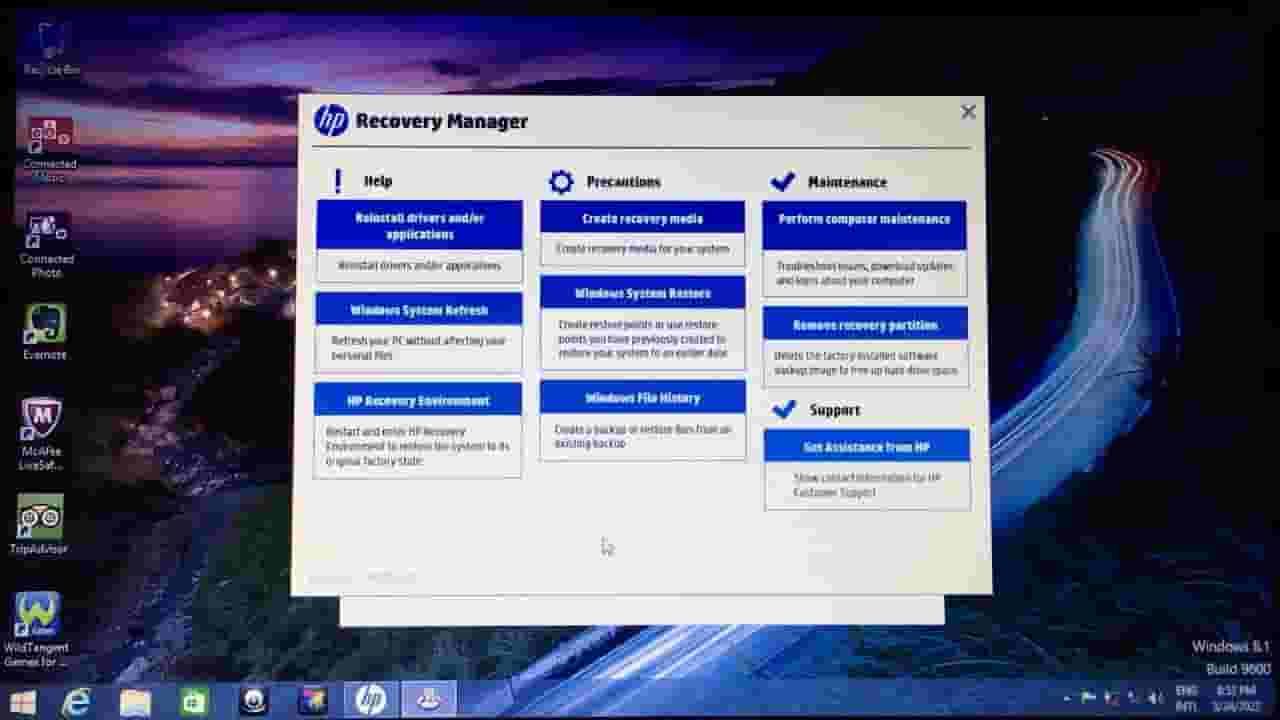Choose Reinstall drivers and/or applications
The image size is (1280, 720).
(419, 226)
